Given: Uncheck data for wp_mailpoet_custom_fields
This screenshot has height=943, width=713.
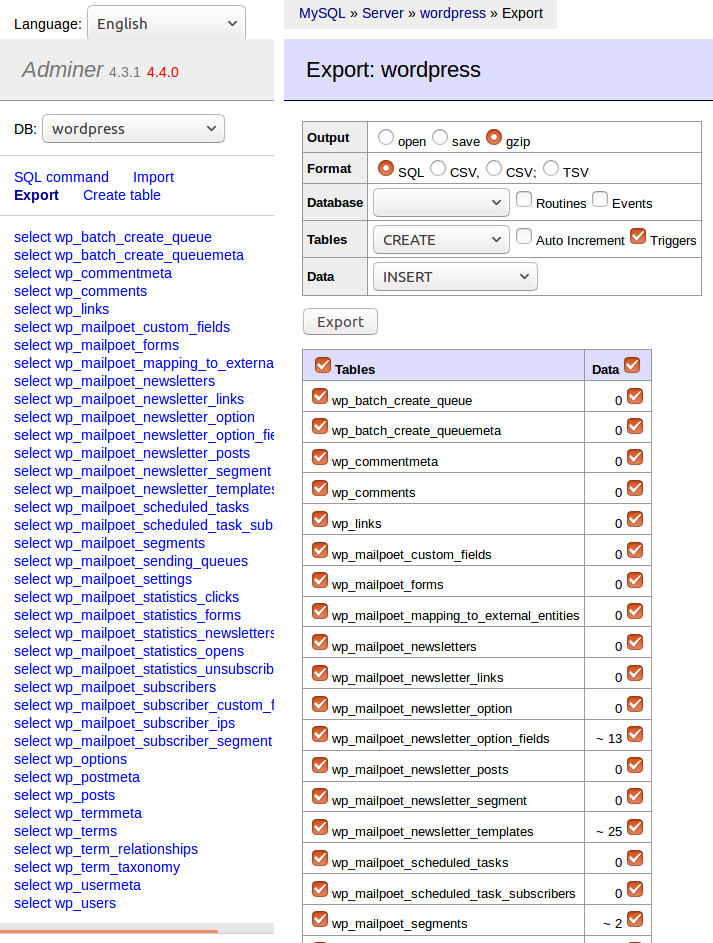Looking at the screenshot, I should click(x=635, y=550).
